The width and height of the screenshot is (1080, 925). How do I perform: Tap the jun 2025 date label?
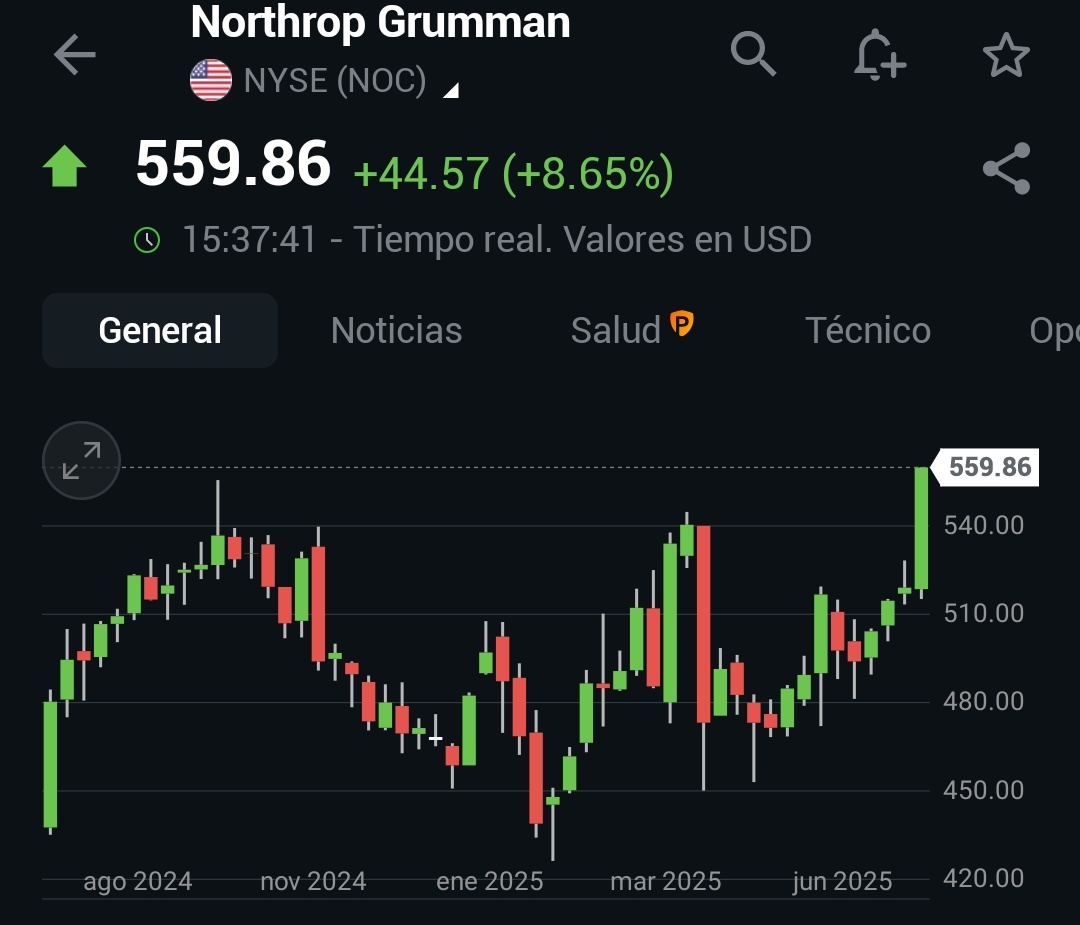click(842, 882)
